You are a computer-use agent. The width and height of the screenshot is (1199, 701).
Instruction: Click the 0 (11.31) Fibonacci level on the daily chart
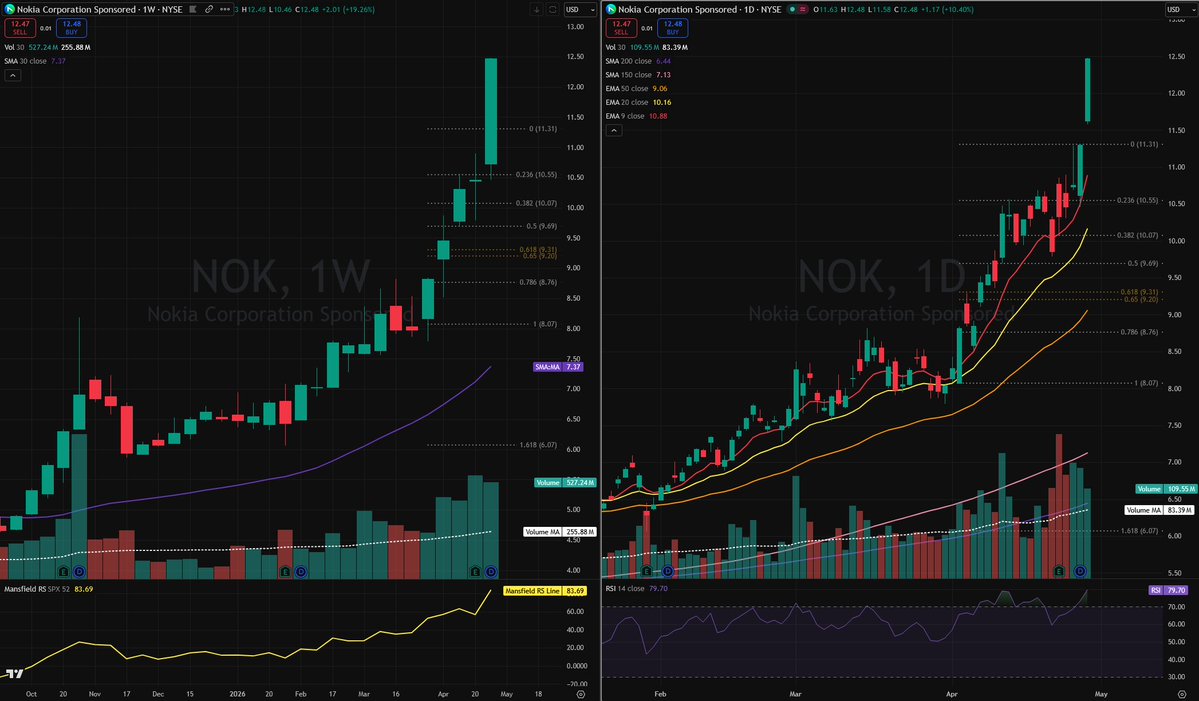1144,144
